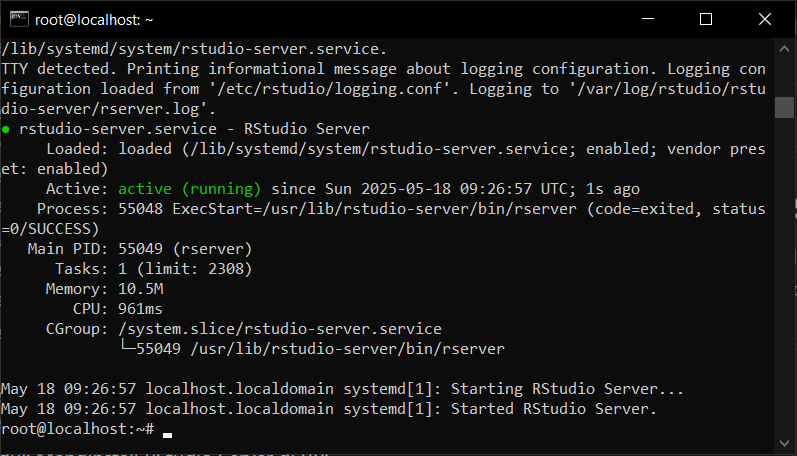
Task: Click 'rstudio-server.service - RStudio Server' heading line
Action: [x=194, y=129]
